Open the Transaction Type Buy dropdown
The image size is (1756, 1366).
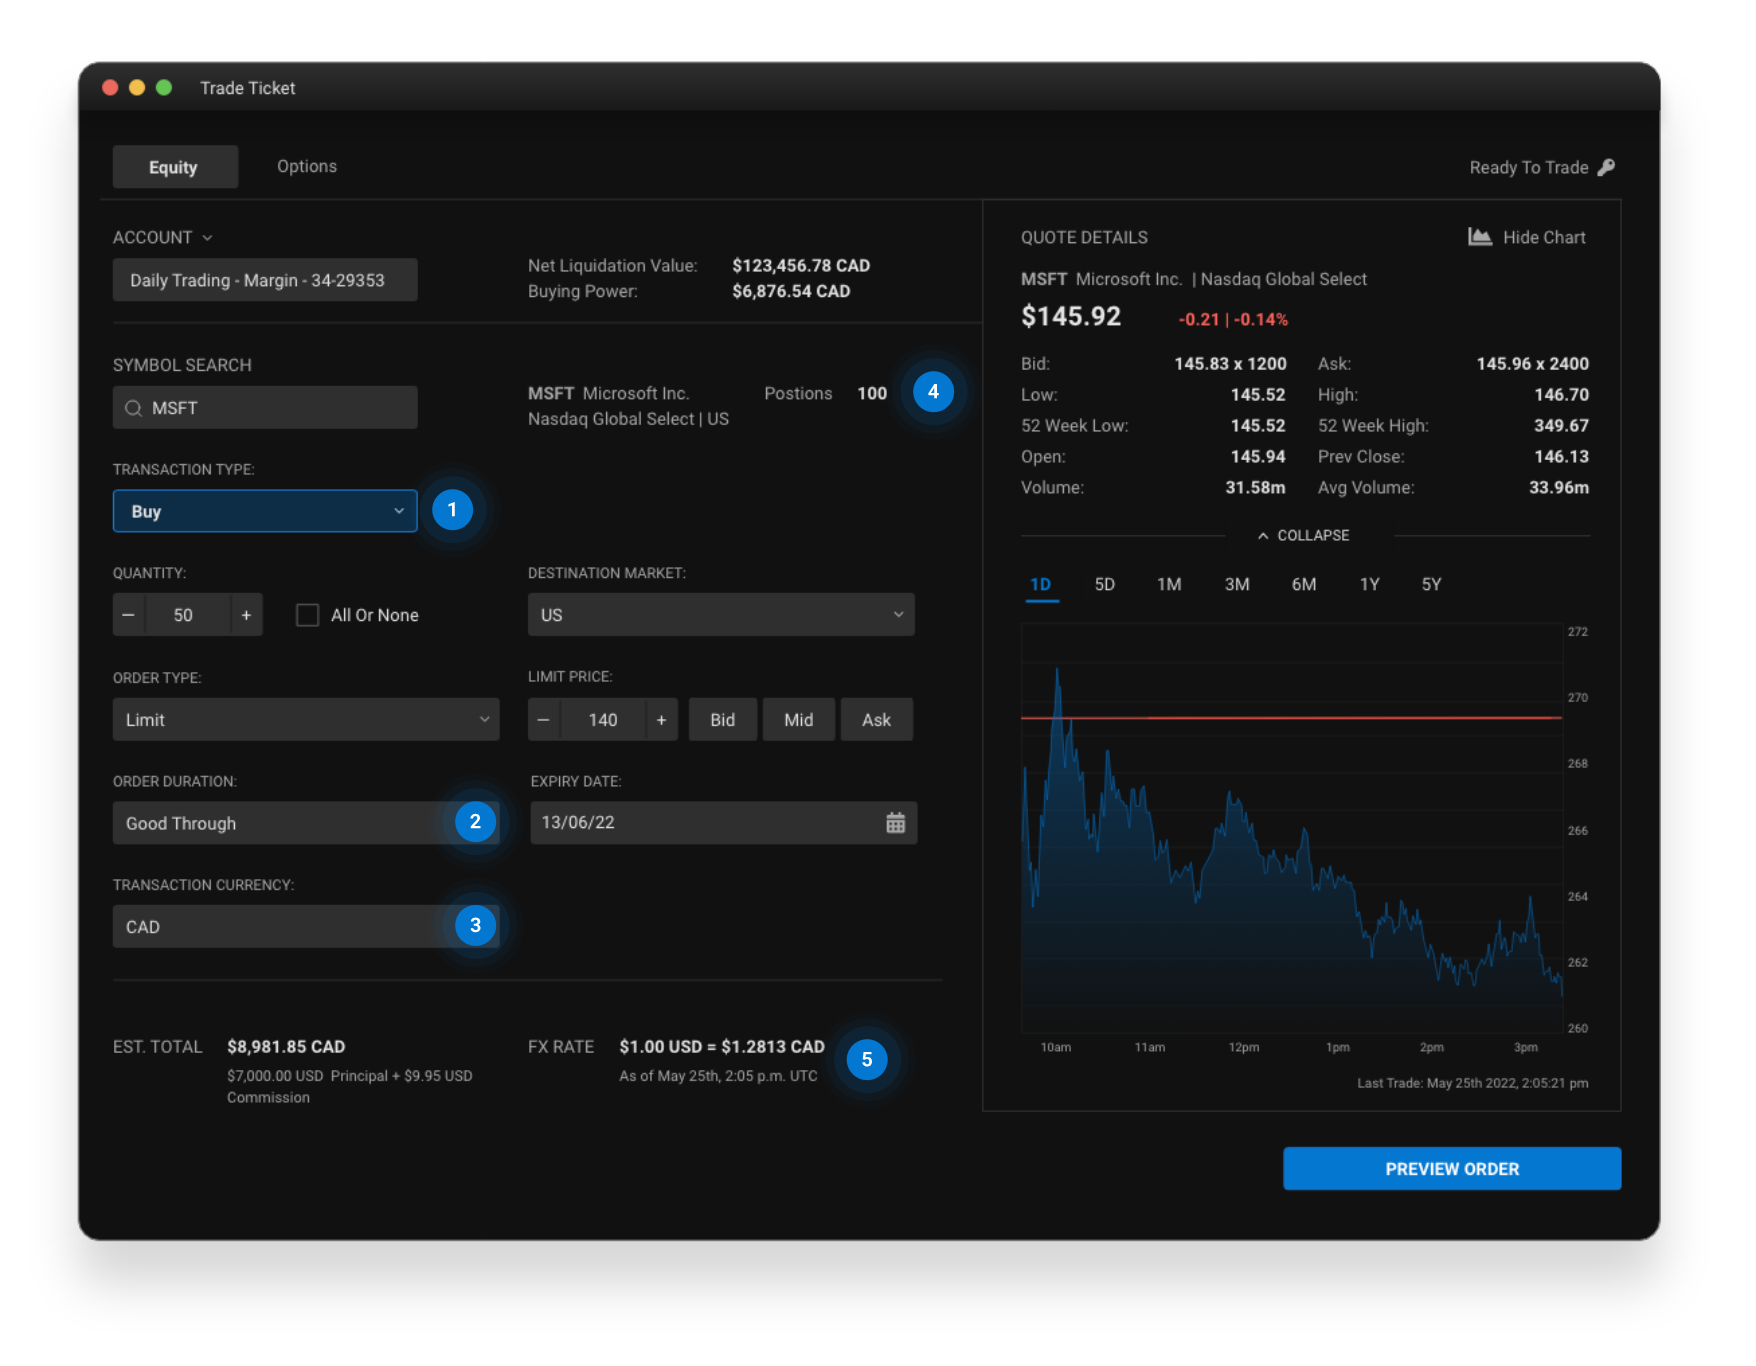point(265,511)
